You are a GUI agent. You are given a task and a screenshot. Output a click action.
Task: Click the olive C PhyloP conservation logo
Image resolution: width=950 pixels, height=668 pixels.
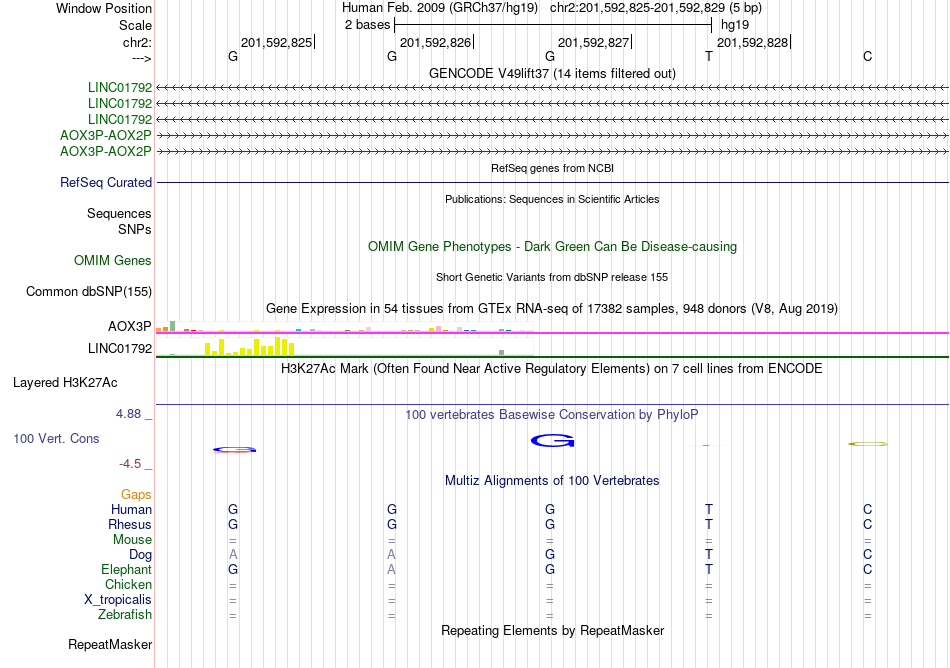click(x=868, y=444)
